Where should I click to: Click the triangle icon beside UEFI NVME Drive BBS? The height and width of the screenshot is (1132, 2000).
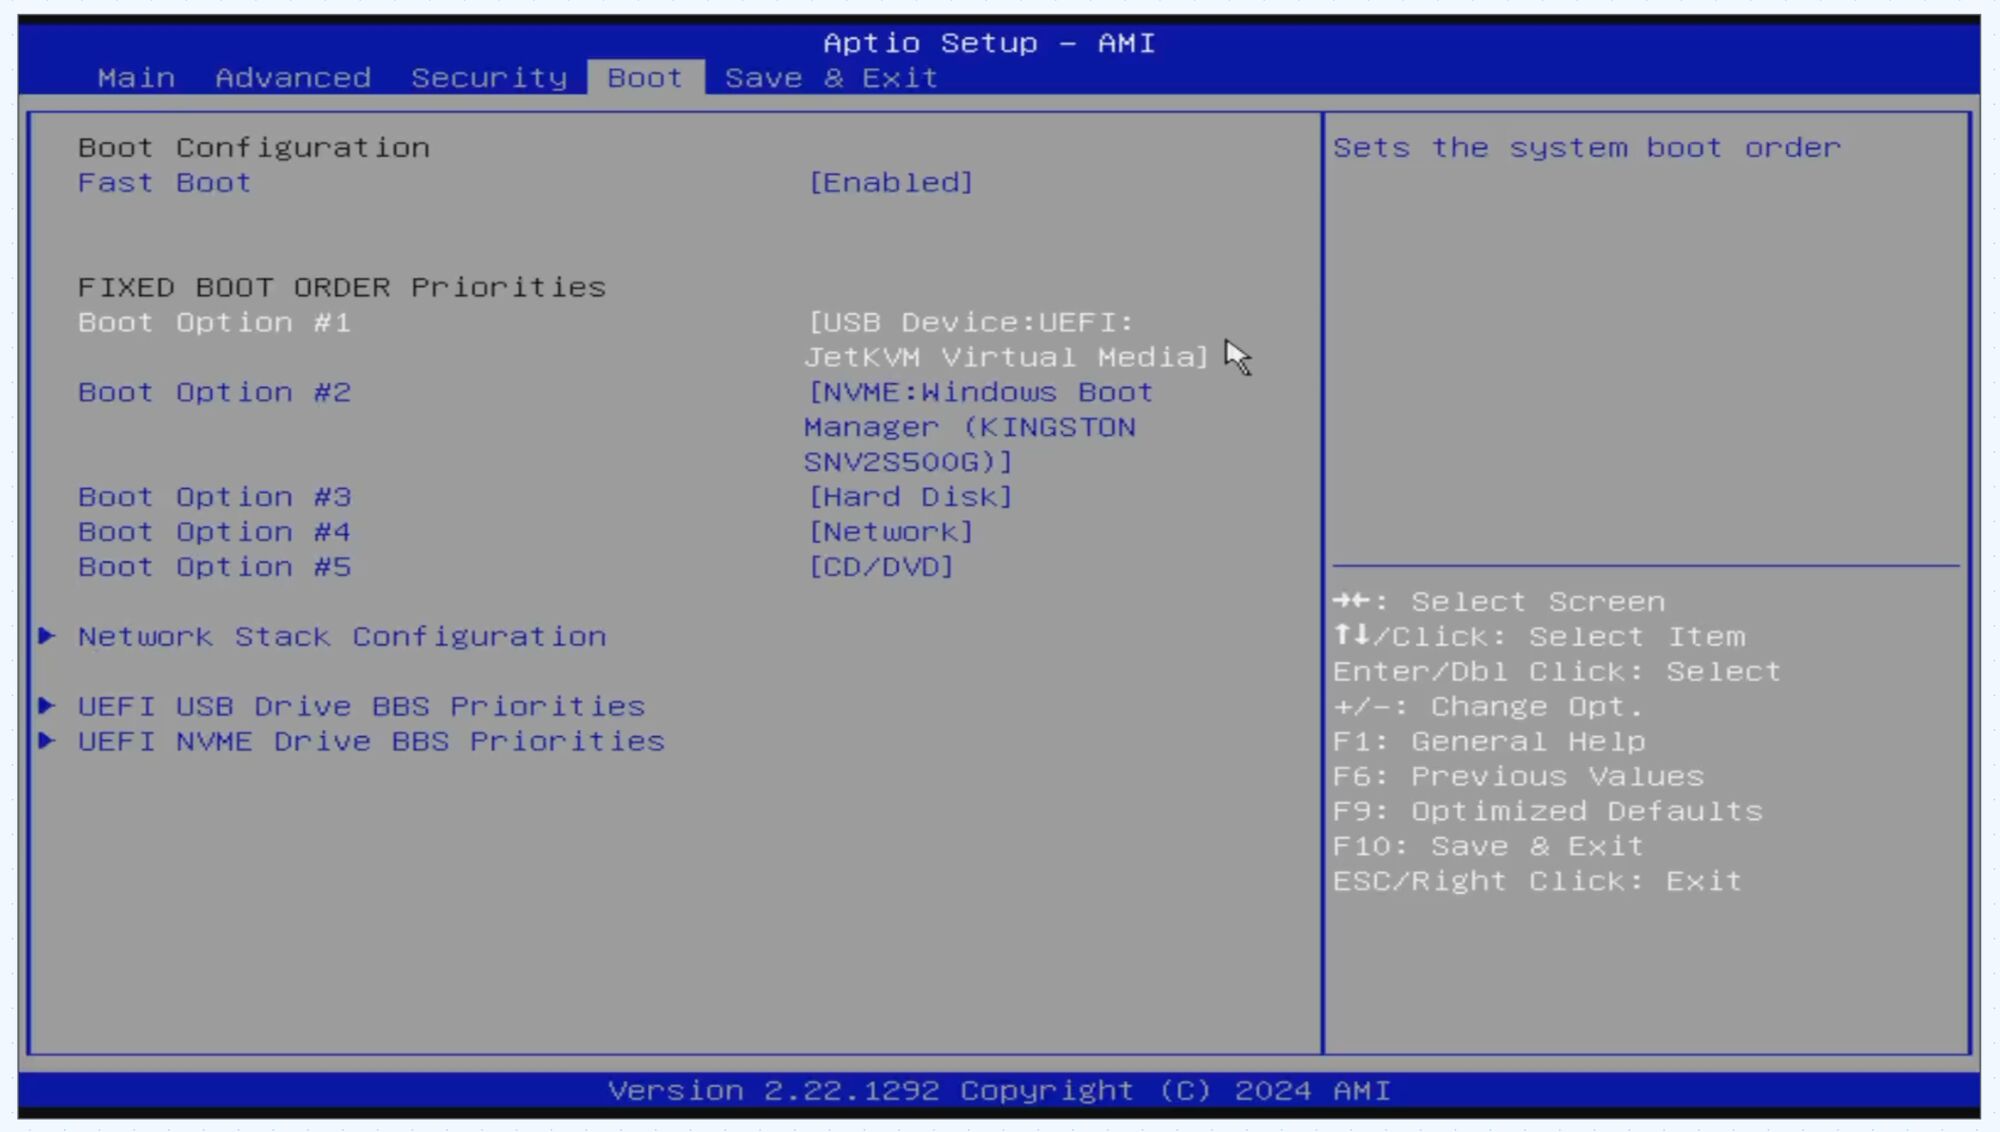(x=46, y=741)
